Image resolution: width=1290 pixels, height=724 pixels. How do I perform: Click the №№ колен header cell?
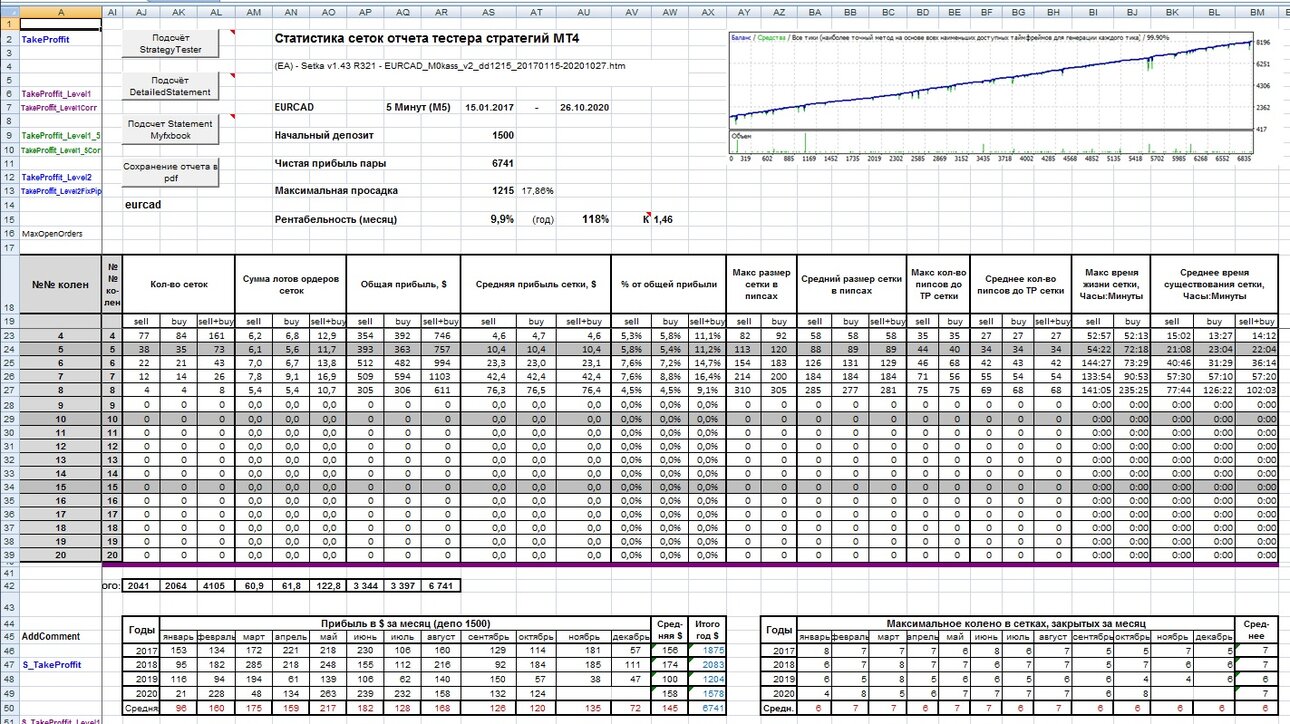click(x=60, y=284)
